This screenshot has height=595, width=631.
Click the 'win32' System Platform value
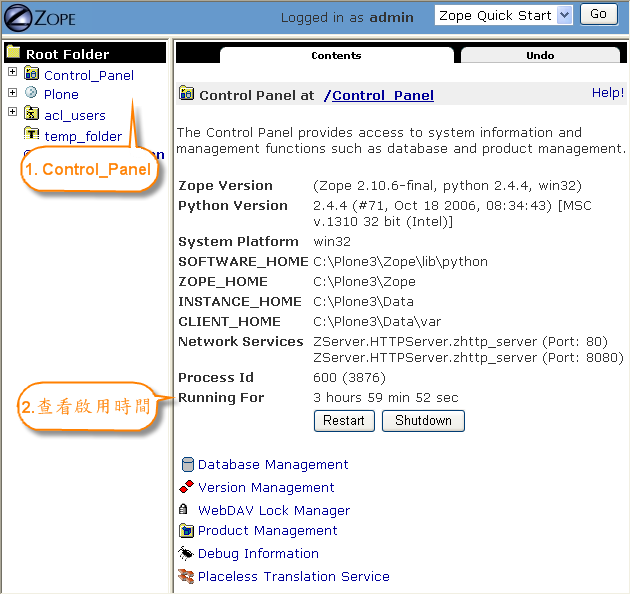[332, 242]
